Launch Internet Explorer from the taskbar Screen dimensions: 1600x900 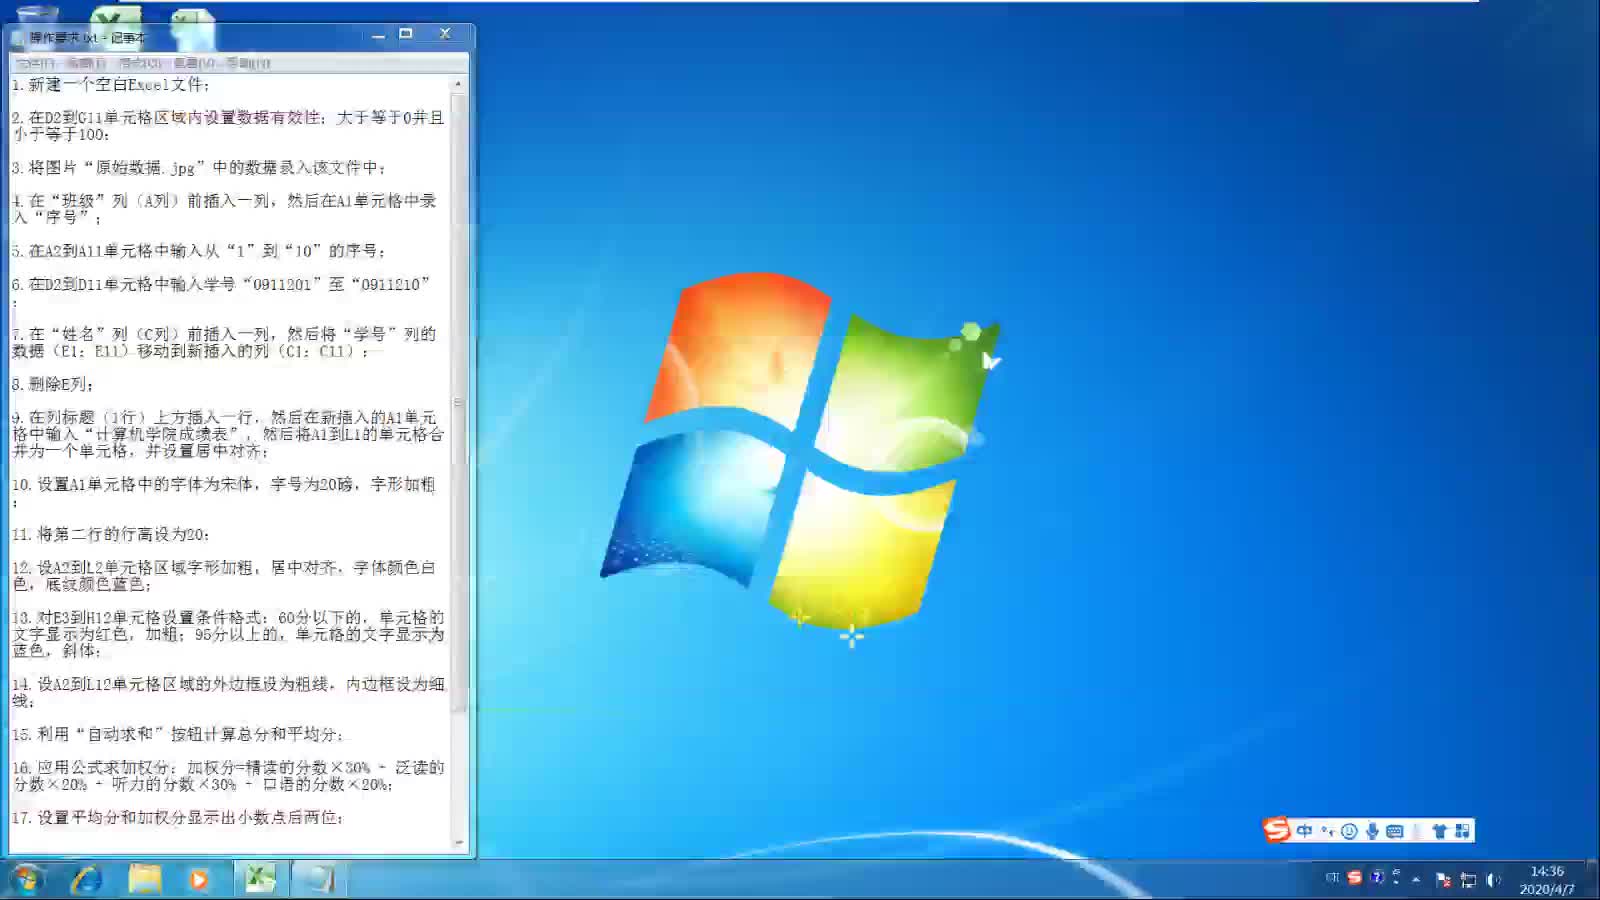tap(87, 880)
